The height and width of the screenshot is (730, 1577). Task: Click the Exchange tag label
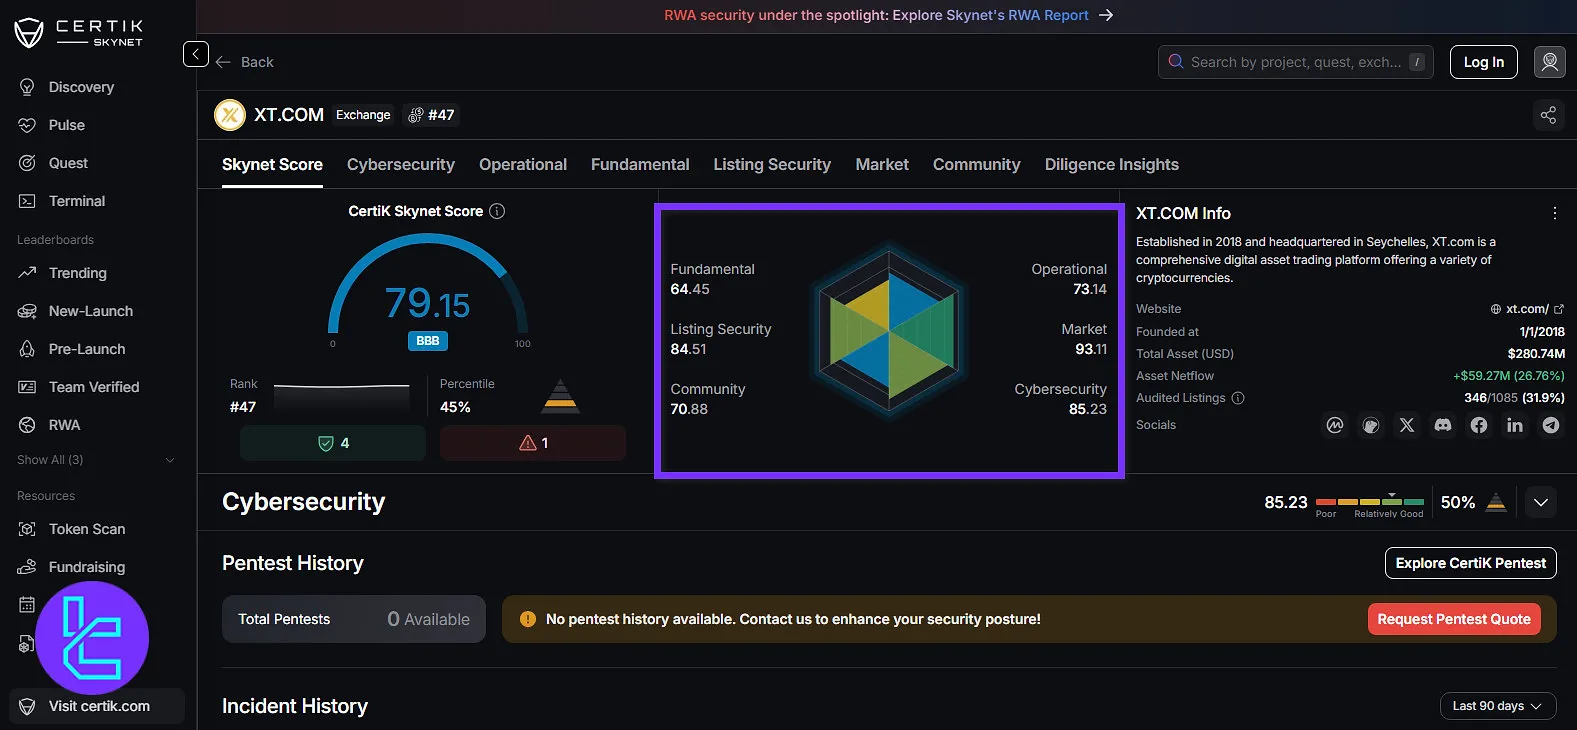363,115
